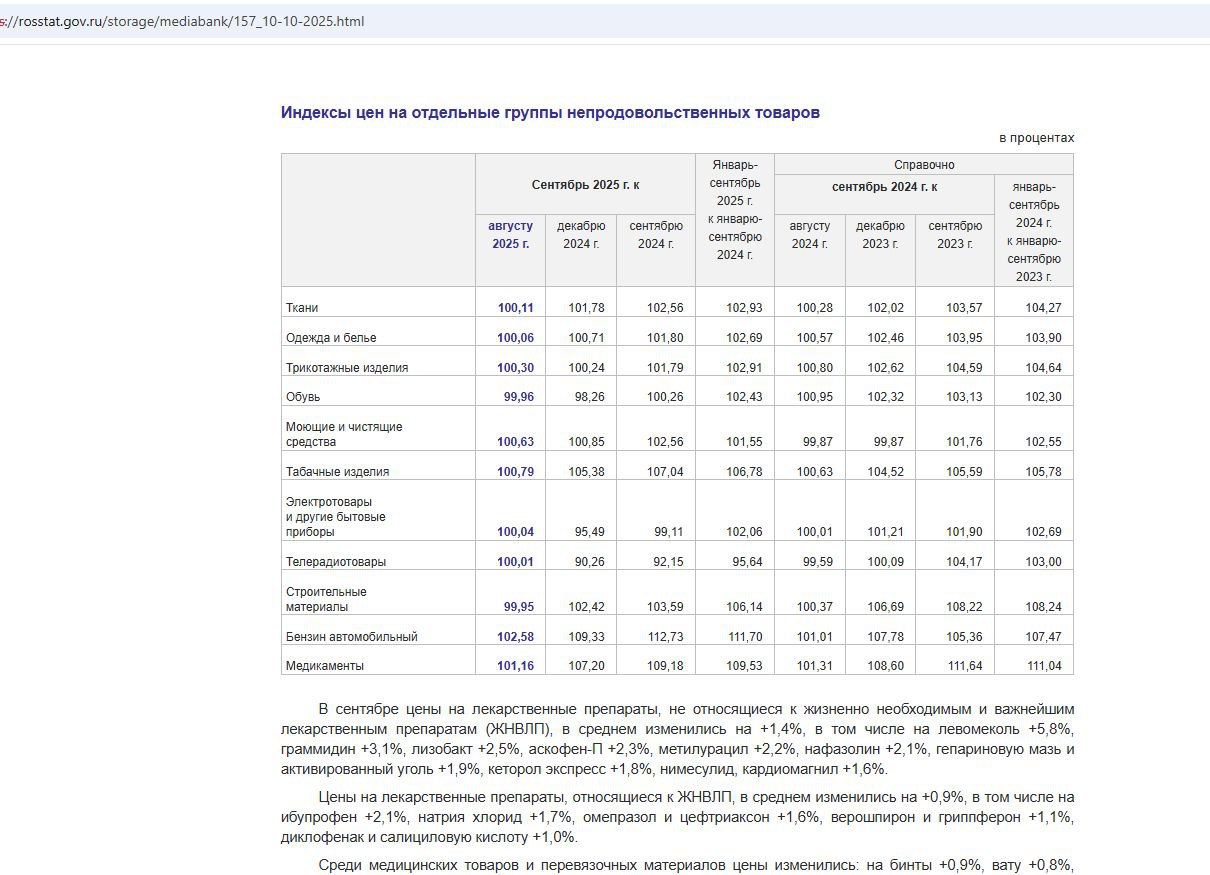
Task: Click the bold value 101,16 in Медикаменты row
Action: 515,666
